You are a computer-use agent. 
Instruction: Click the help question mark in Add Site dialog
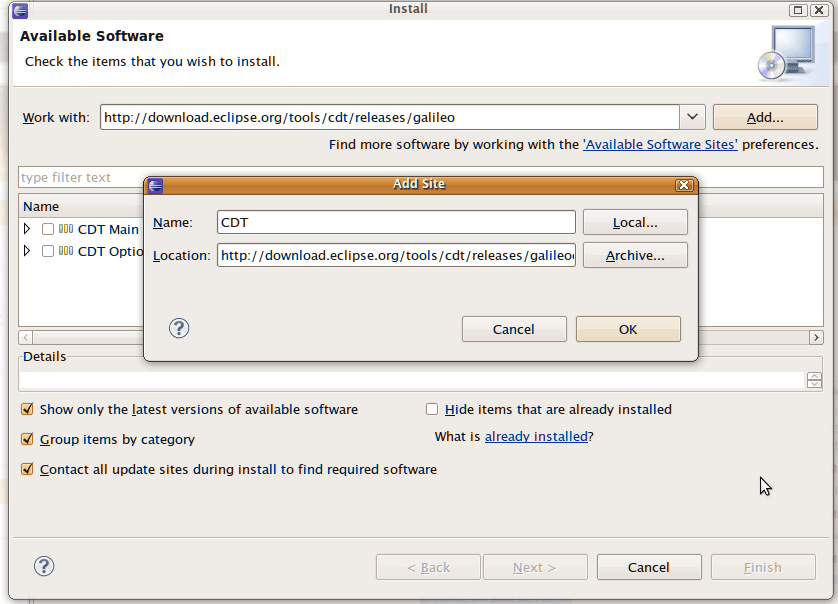tap(179, 328)
